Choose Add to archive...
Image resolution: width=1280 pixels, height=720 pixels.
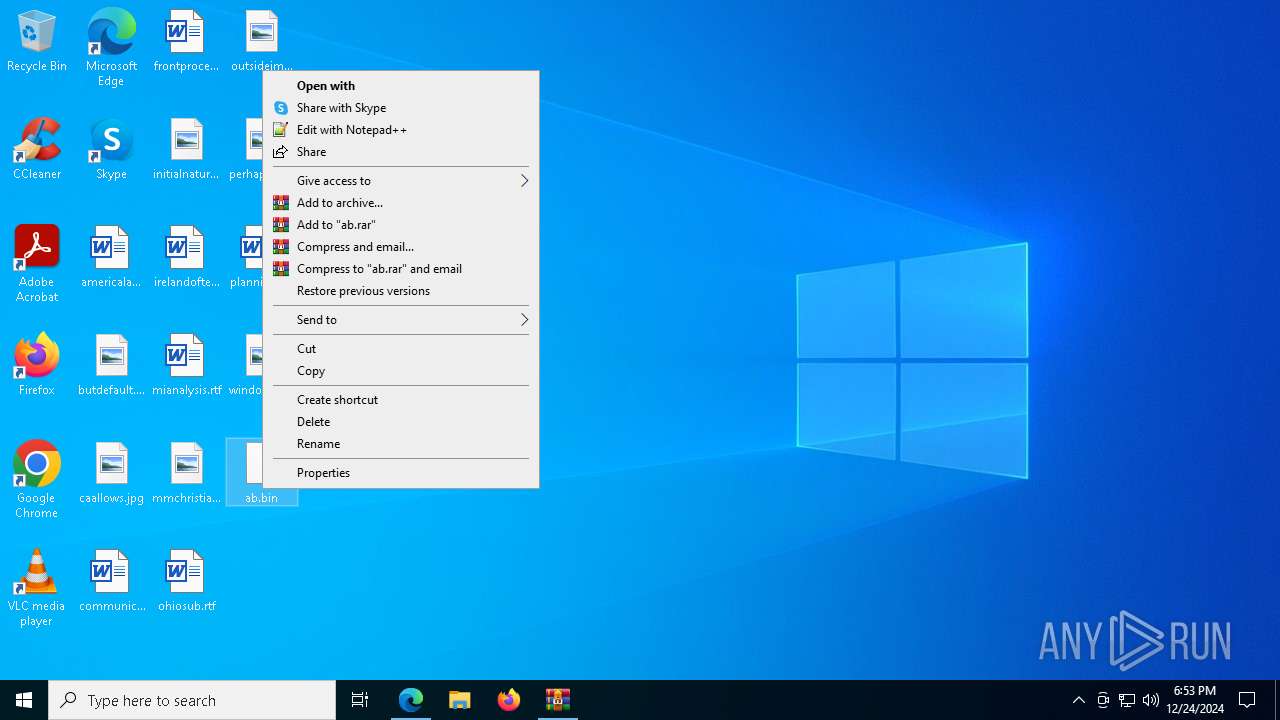(x=400, y=203)
